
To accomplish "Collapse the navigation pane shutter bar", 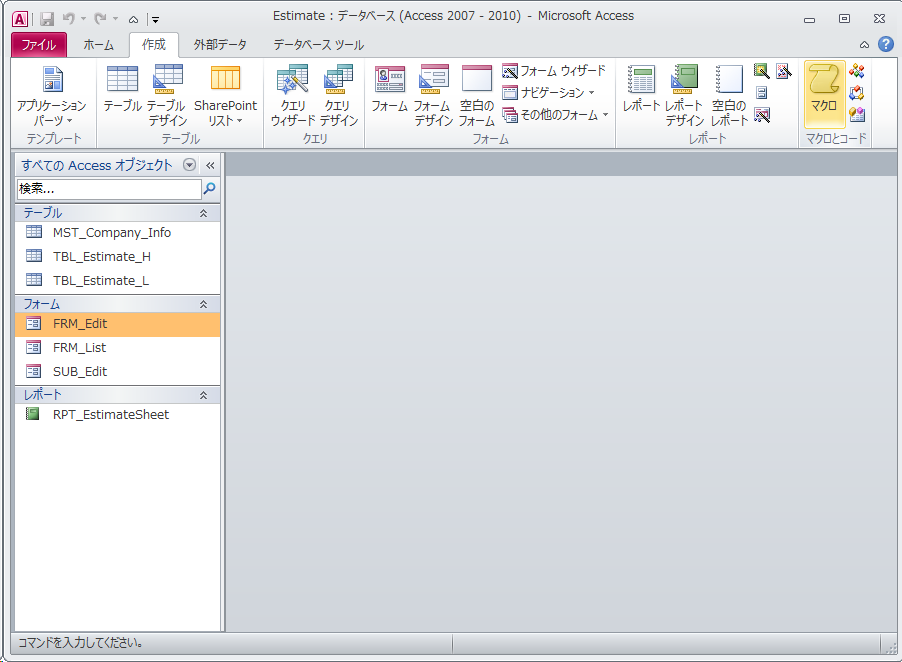I will click(210, 166).
